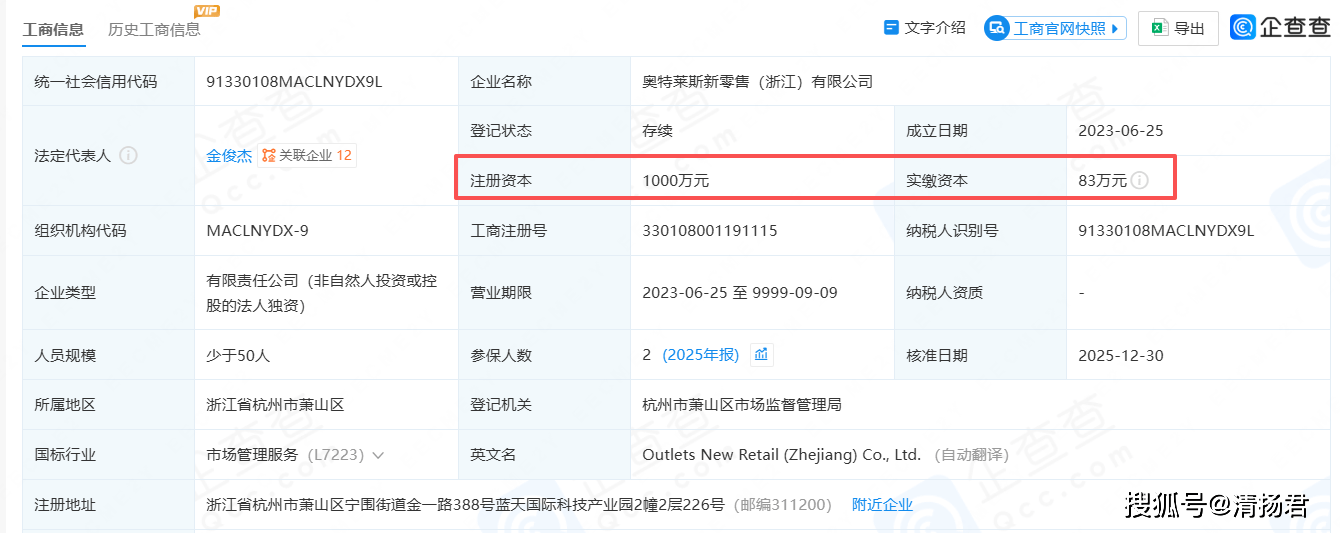Expand the 工商官网快照 arrow
This screenshot has width=1340, height=533.
click(x=1115, y=28)
